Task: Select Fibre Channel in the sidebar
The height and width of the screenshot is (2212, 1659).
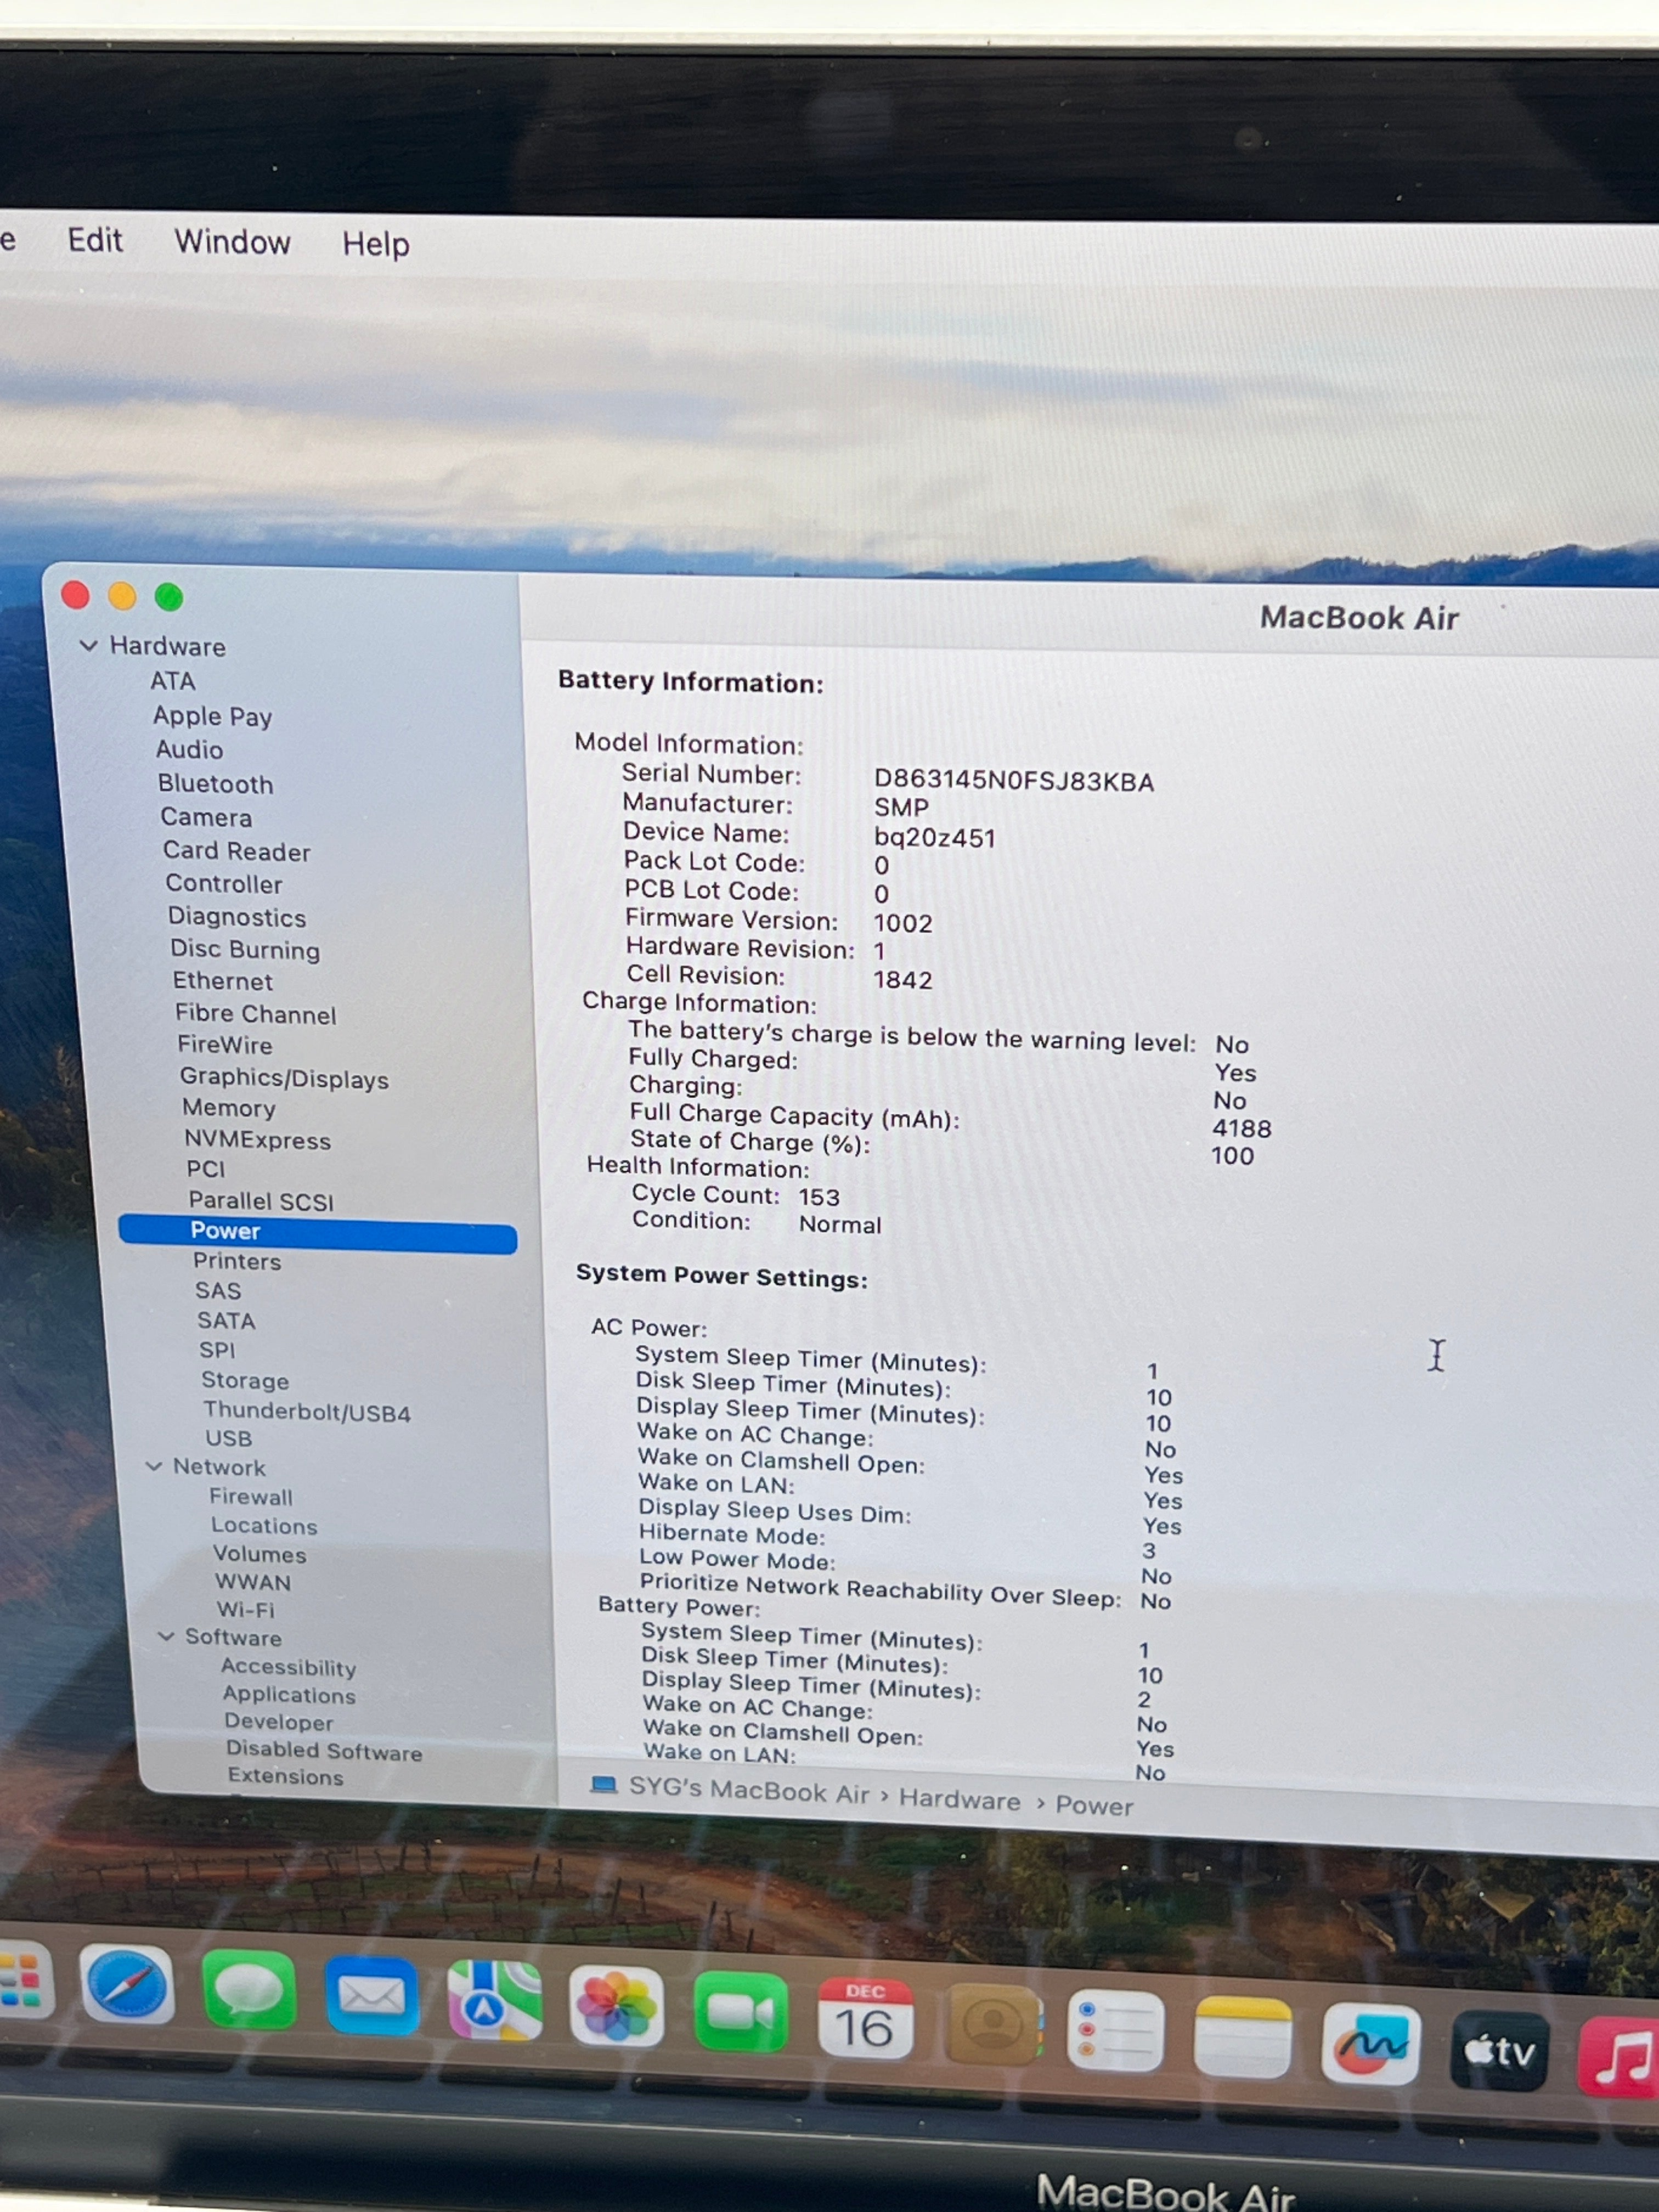Action: [x=256, y=1014]
